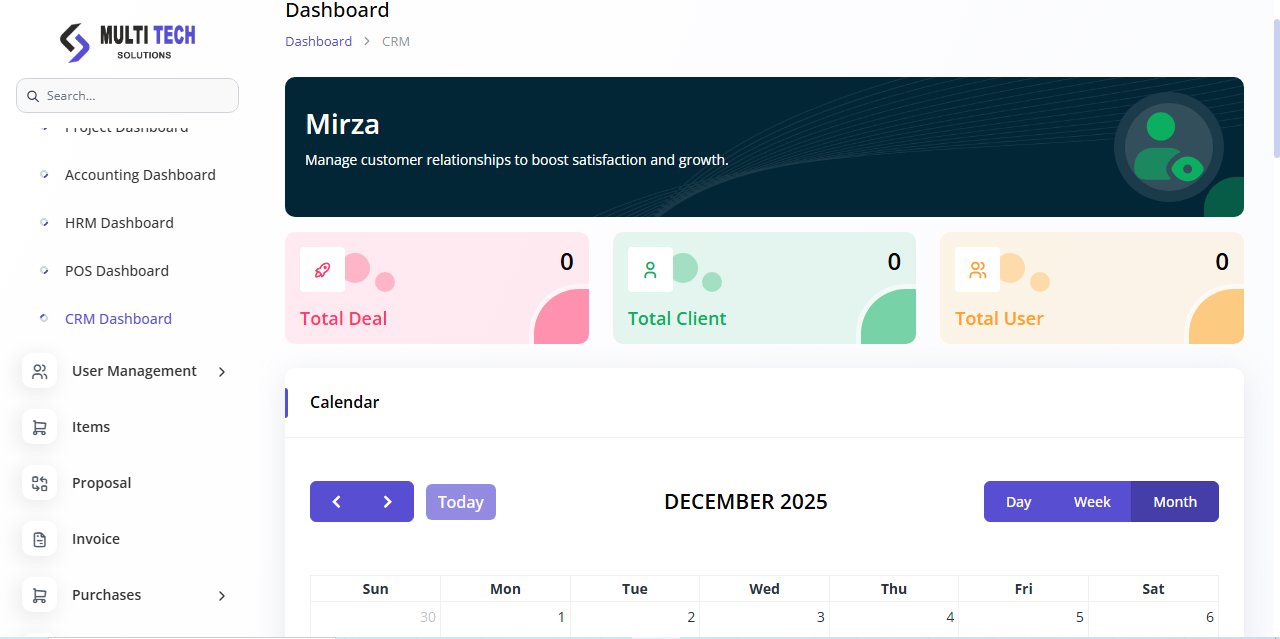The width and height of the screenshot is (1280, 639).
Task: Click the Total Deal rocket icon
Action: 322,269
